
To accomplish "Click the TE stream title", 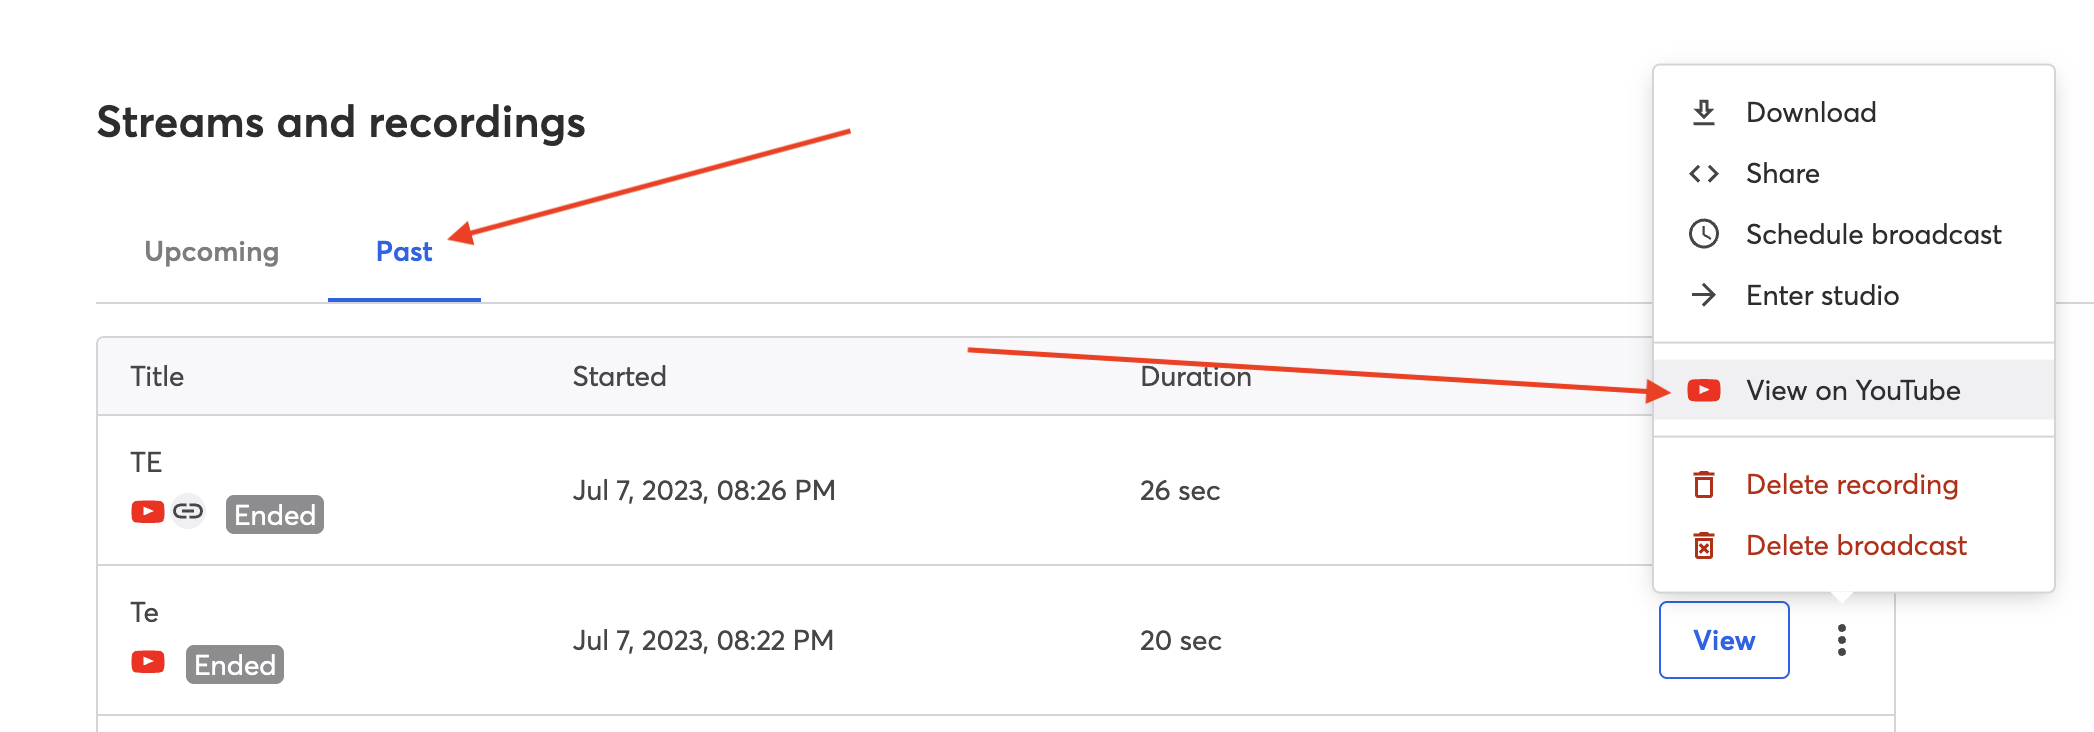I will (x=146, y=462).
